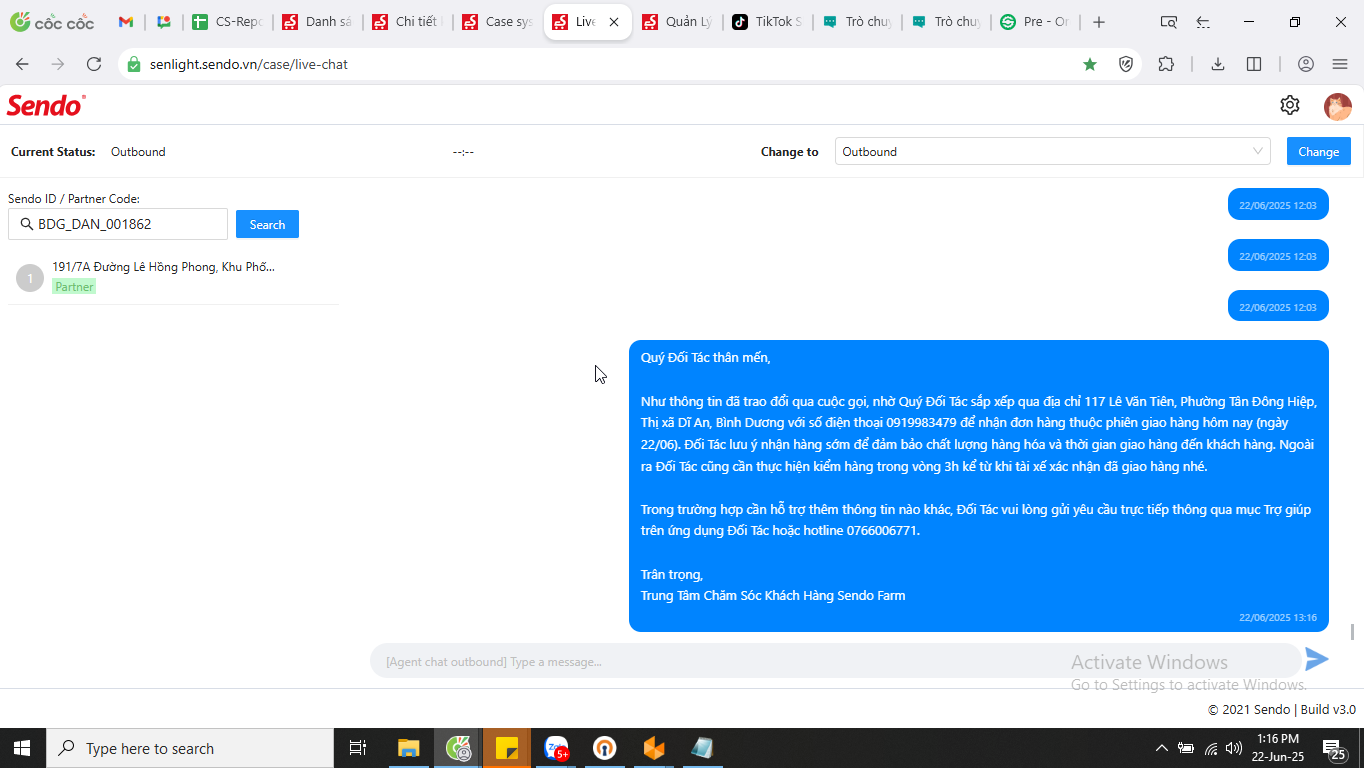Switch to the Danh sá tab
Image resolution: width=1364 pixels, height=768 pixels.
[x=318, y=22]
